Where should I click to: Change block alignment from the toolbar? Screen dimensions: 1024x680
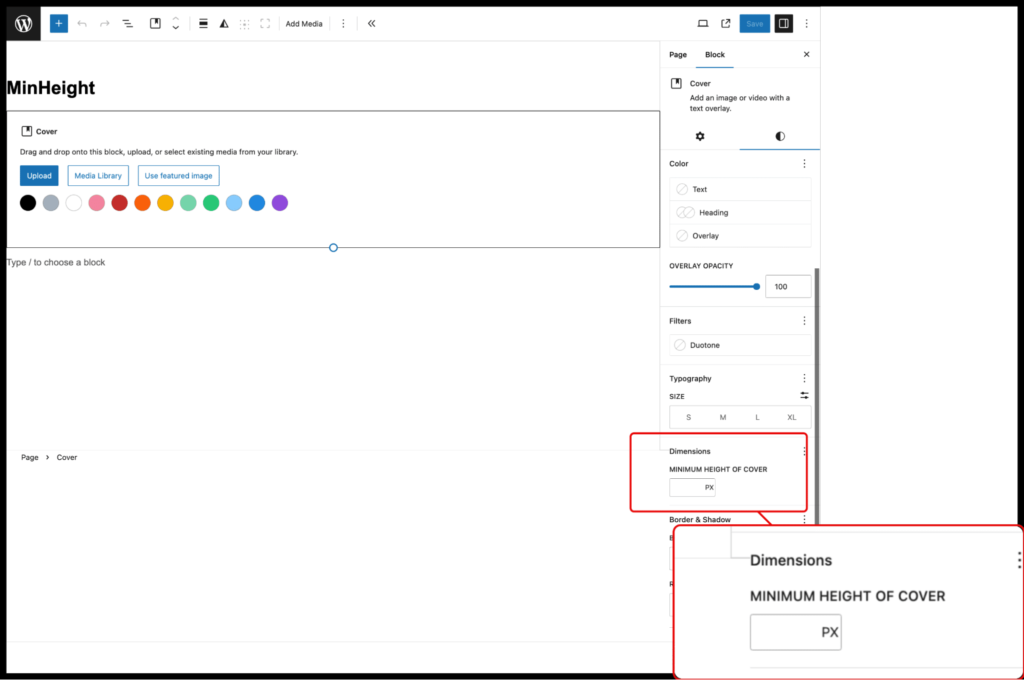pos(203,23)
